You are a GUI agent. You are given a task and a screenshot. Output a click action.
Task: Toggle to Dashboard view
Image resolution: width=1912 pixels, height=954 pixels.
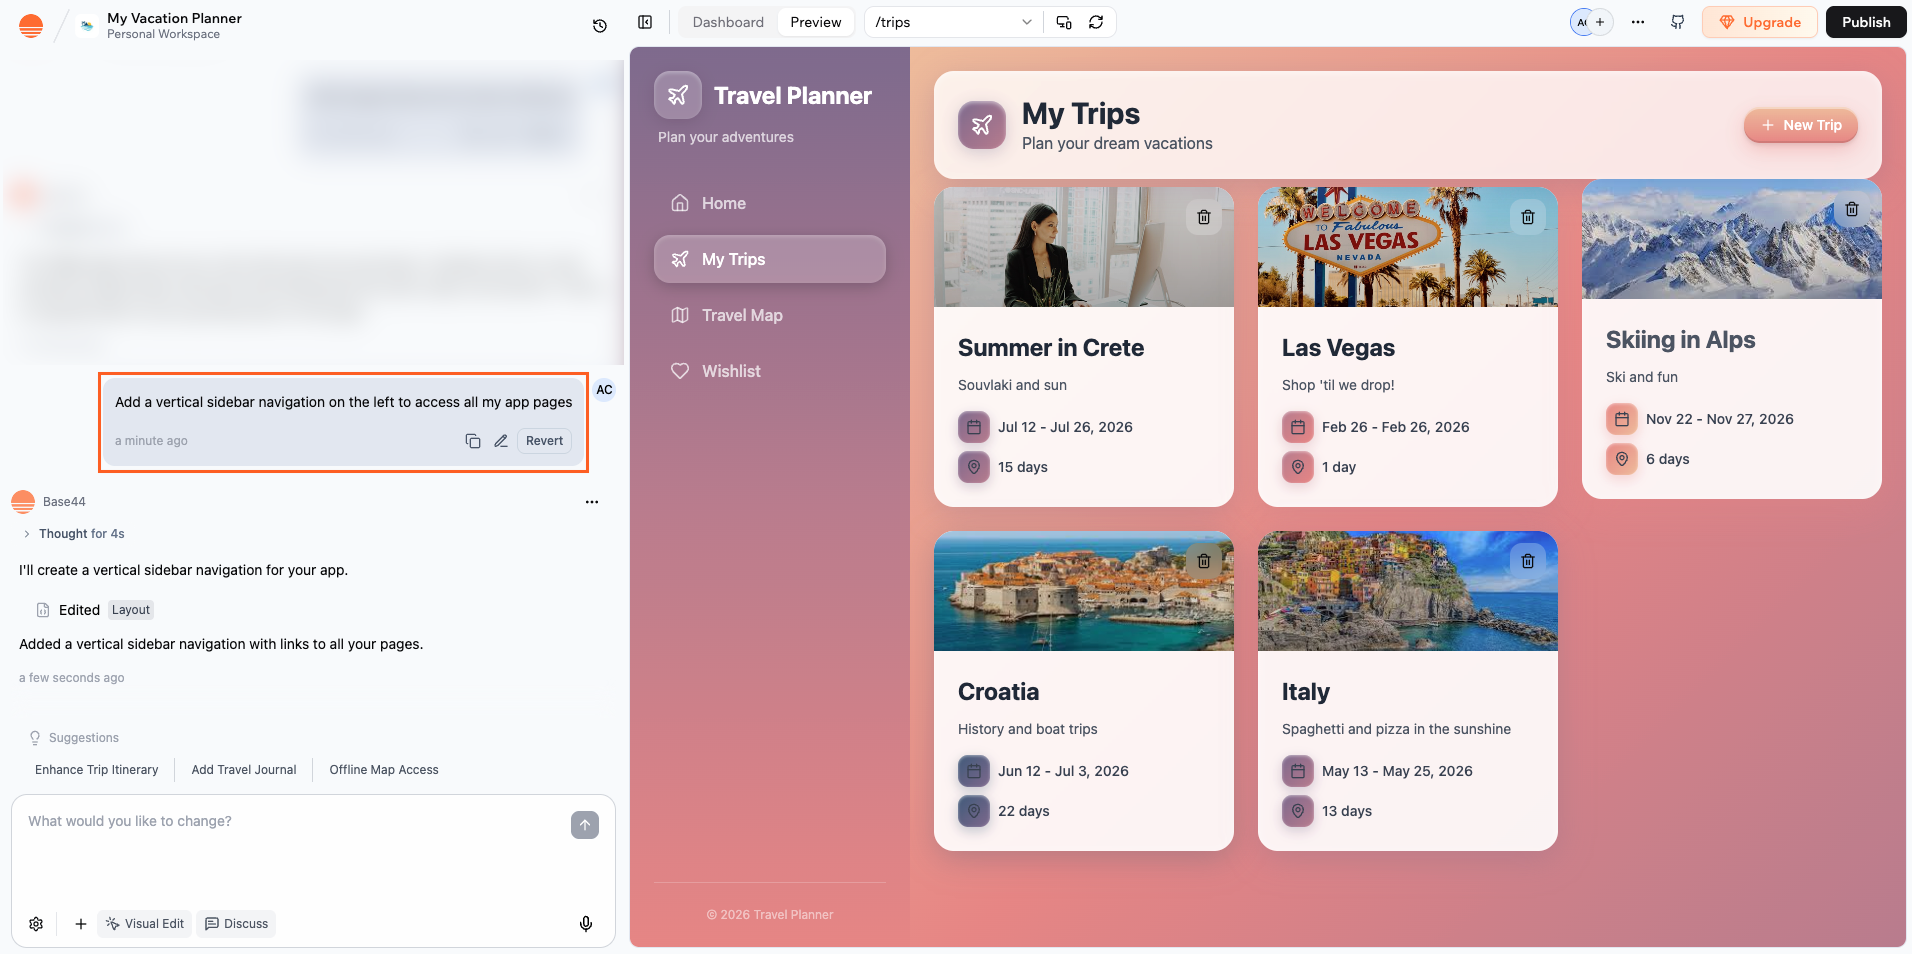click(x=727, y=21)
